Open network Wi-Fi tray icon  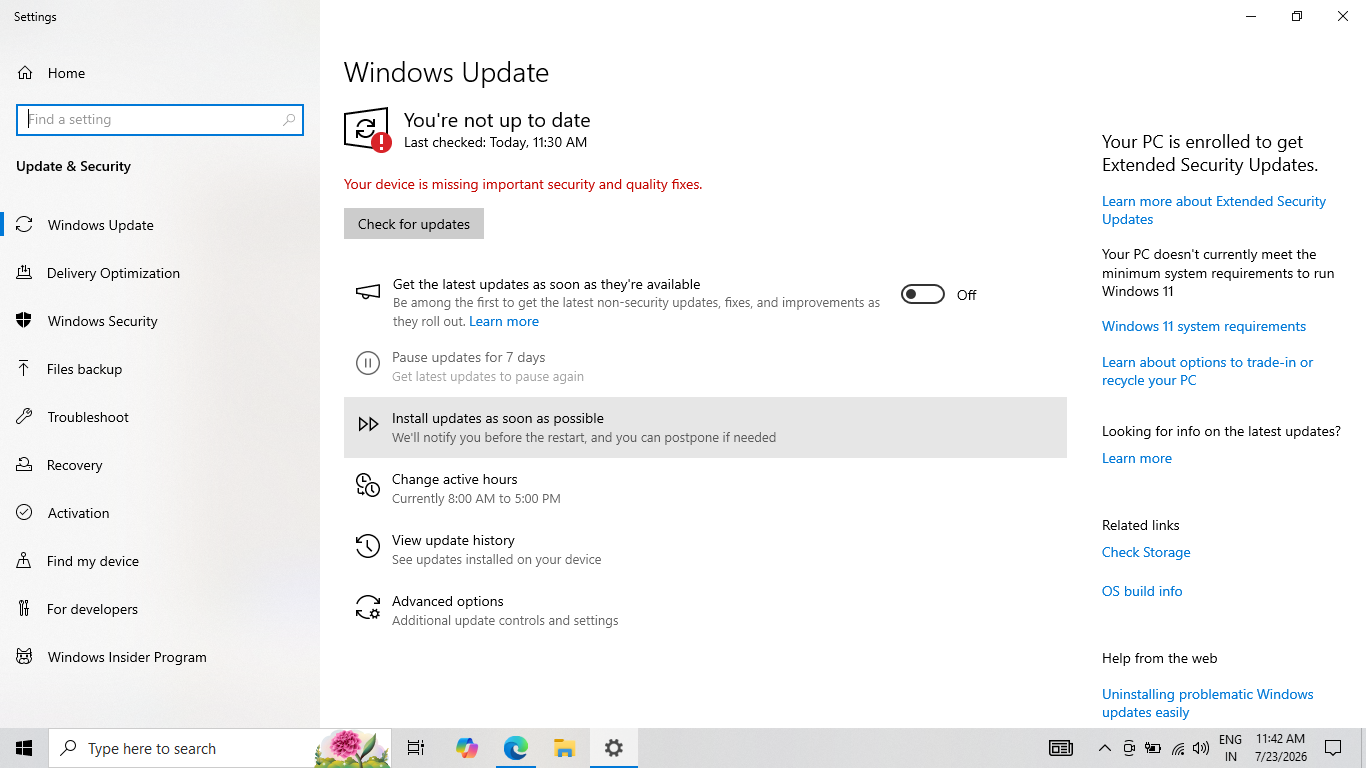(1178, 748)
